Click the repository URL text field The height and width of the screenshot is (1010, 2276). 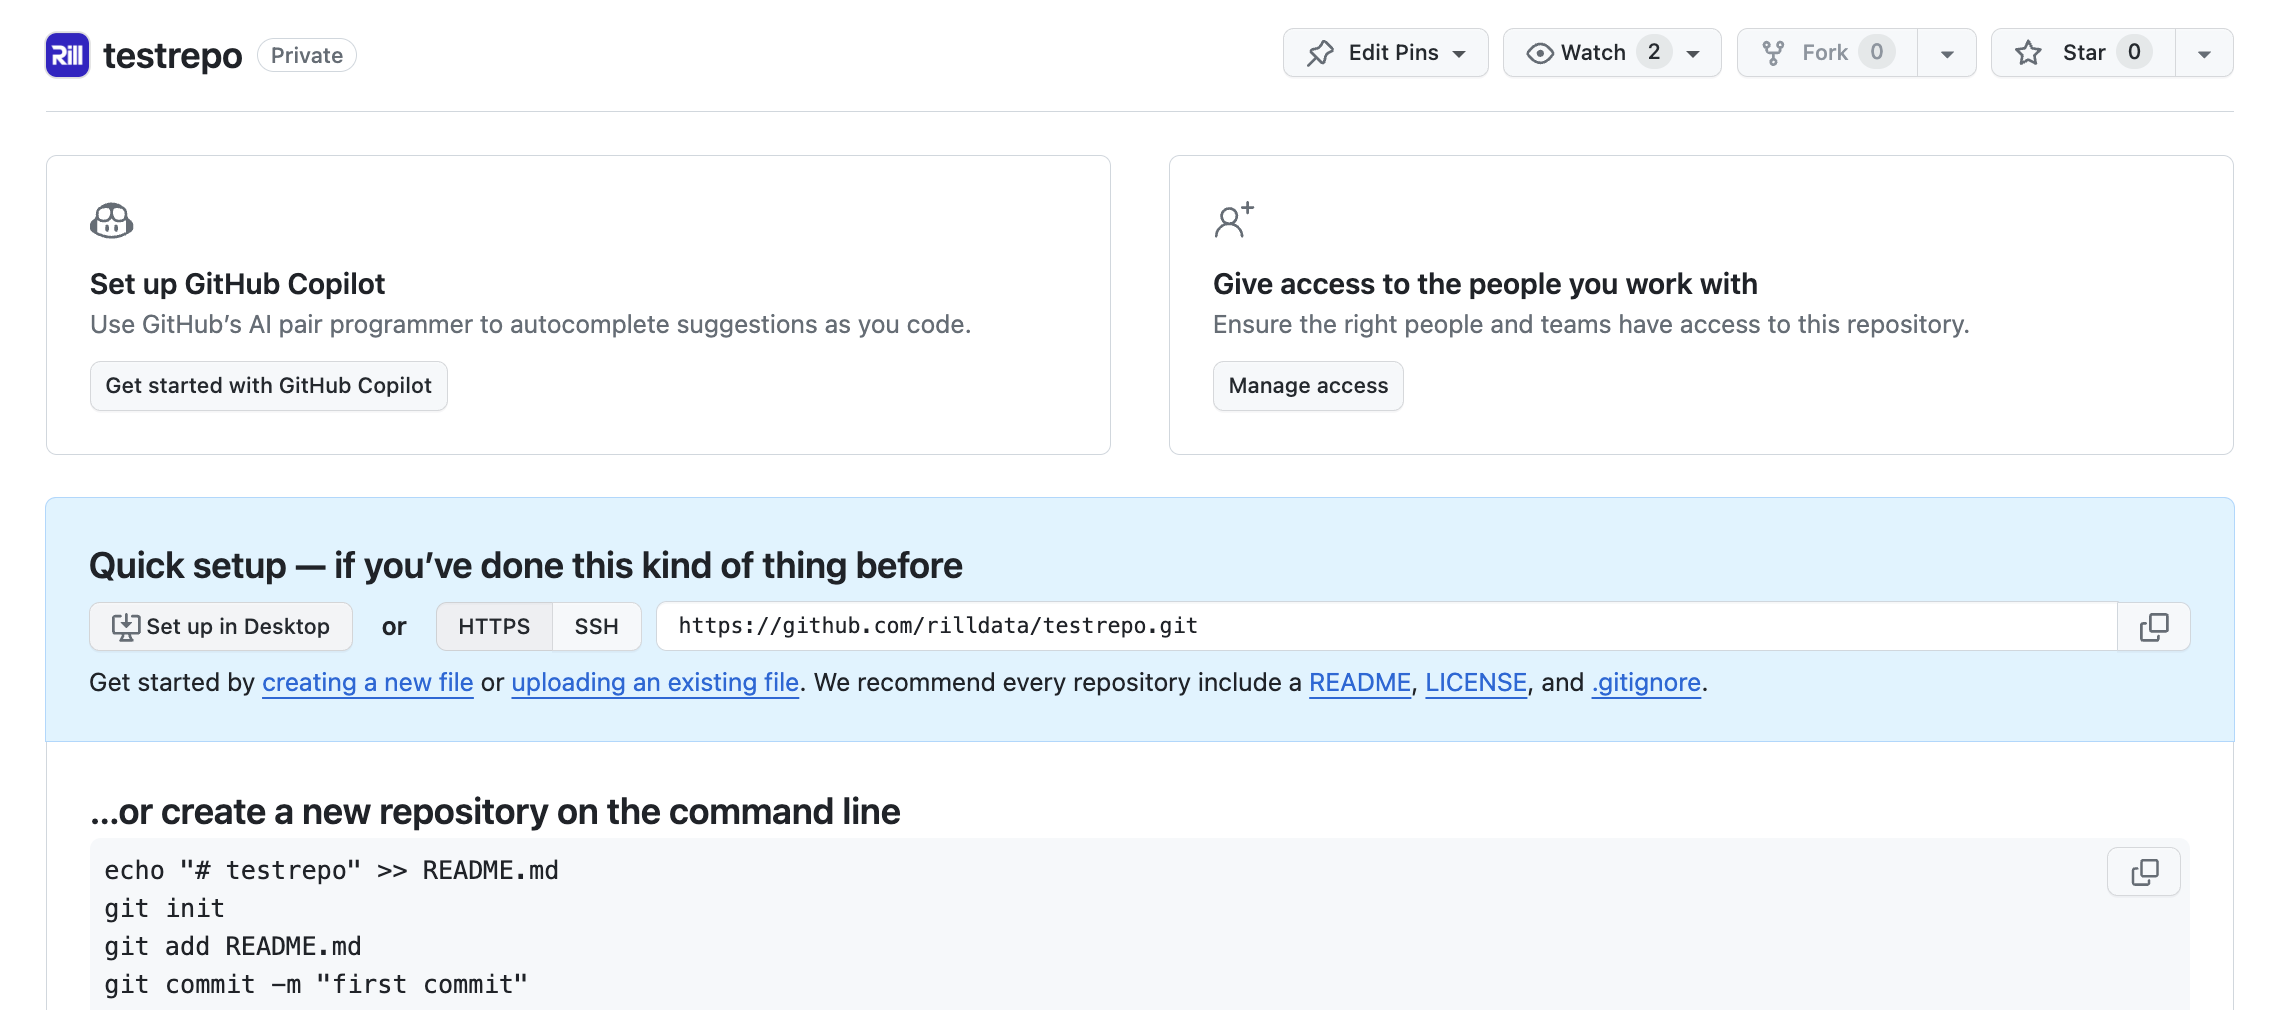1386,627
